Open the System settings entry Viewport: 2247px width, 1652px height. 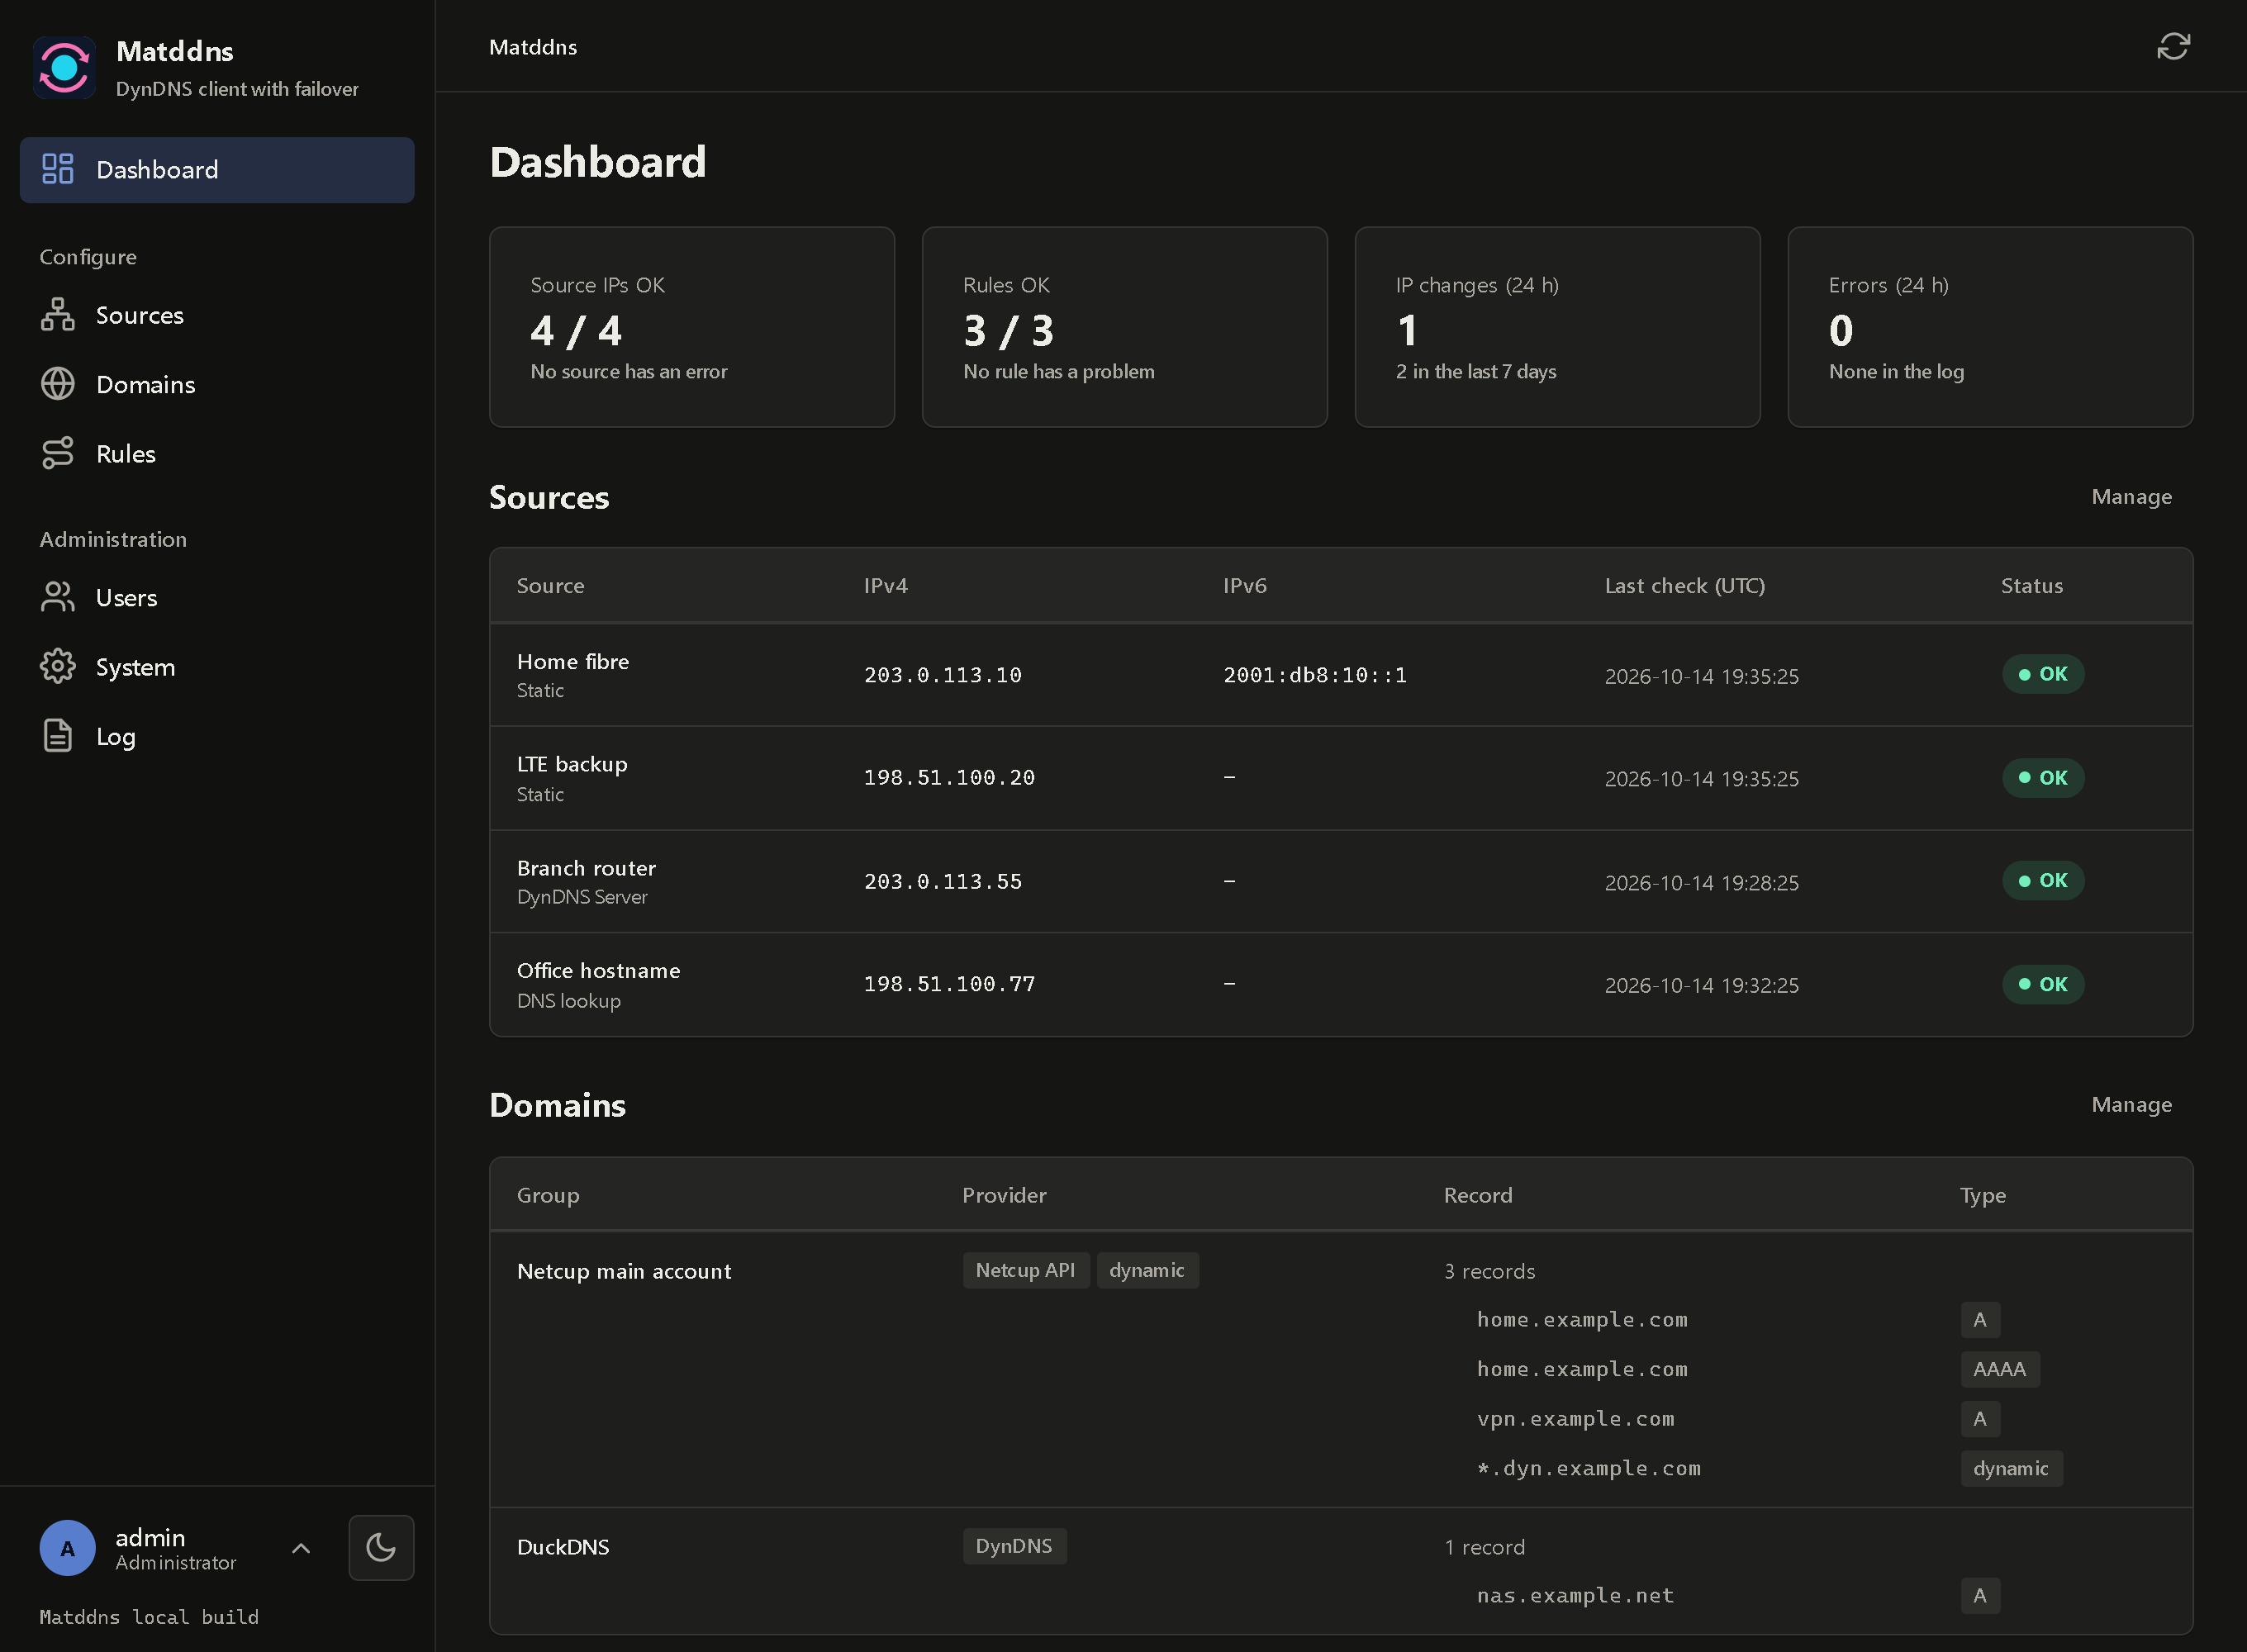(217, 667)
